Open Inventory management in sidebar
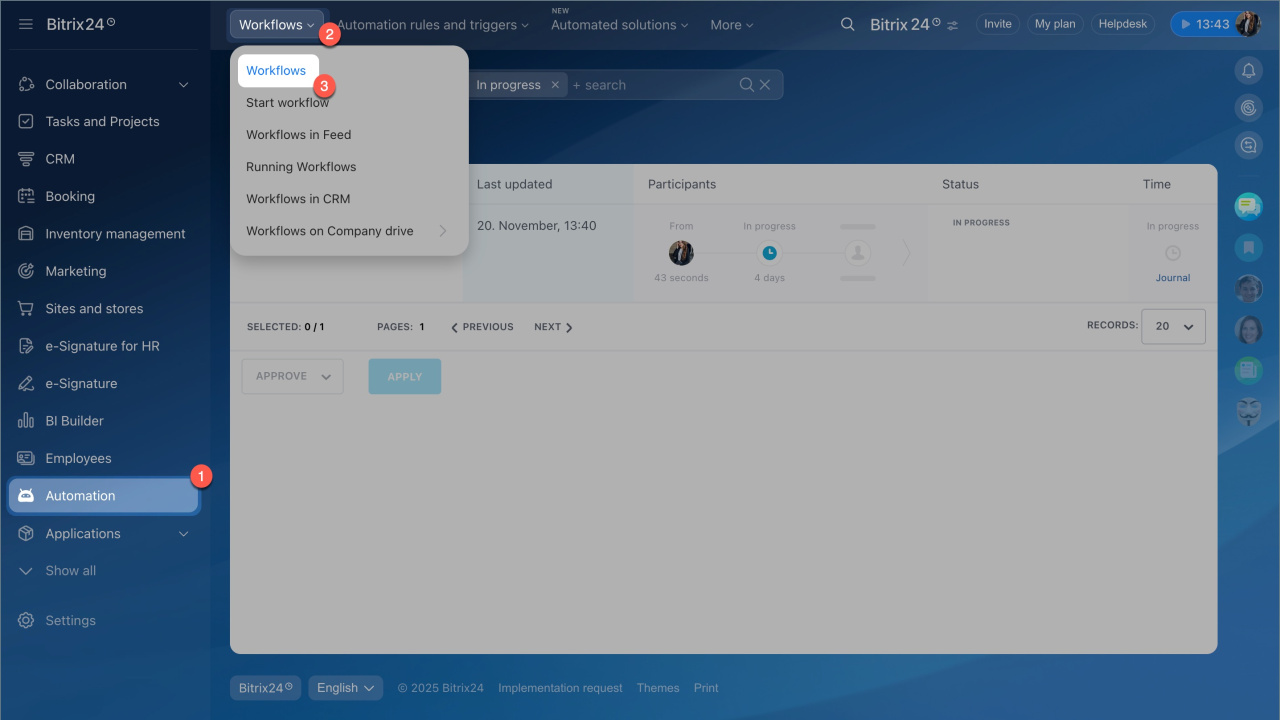The height and width of the screenshot is (720, 1280). pyautogui.click(x=115, y=234)
